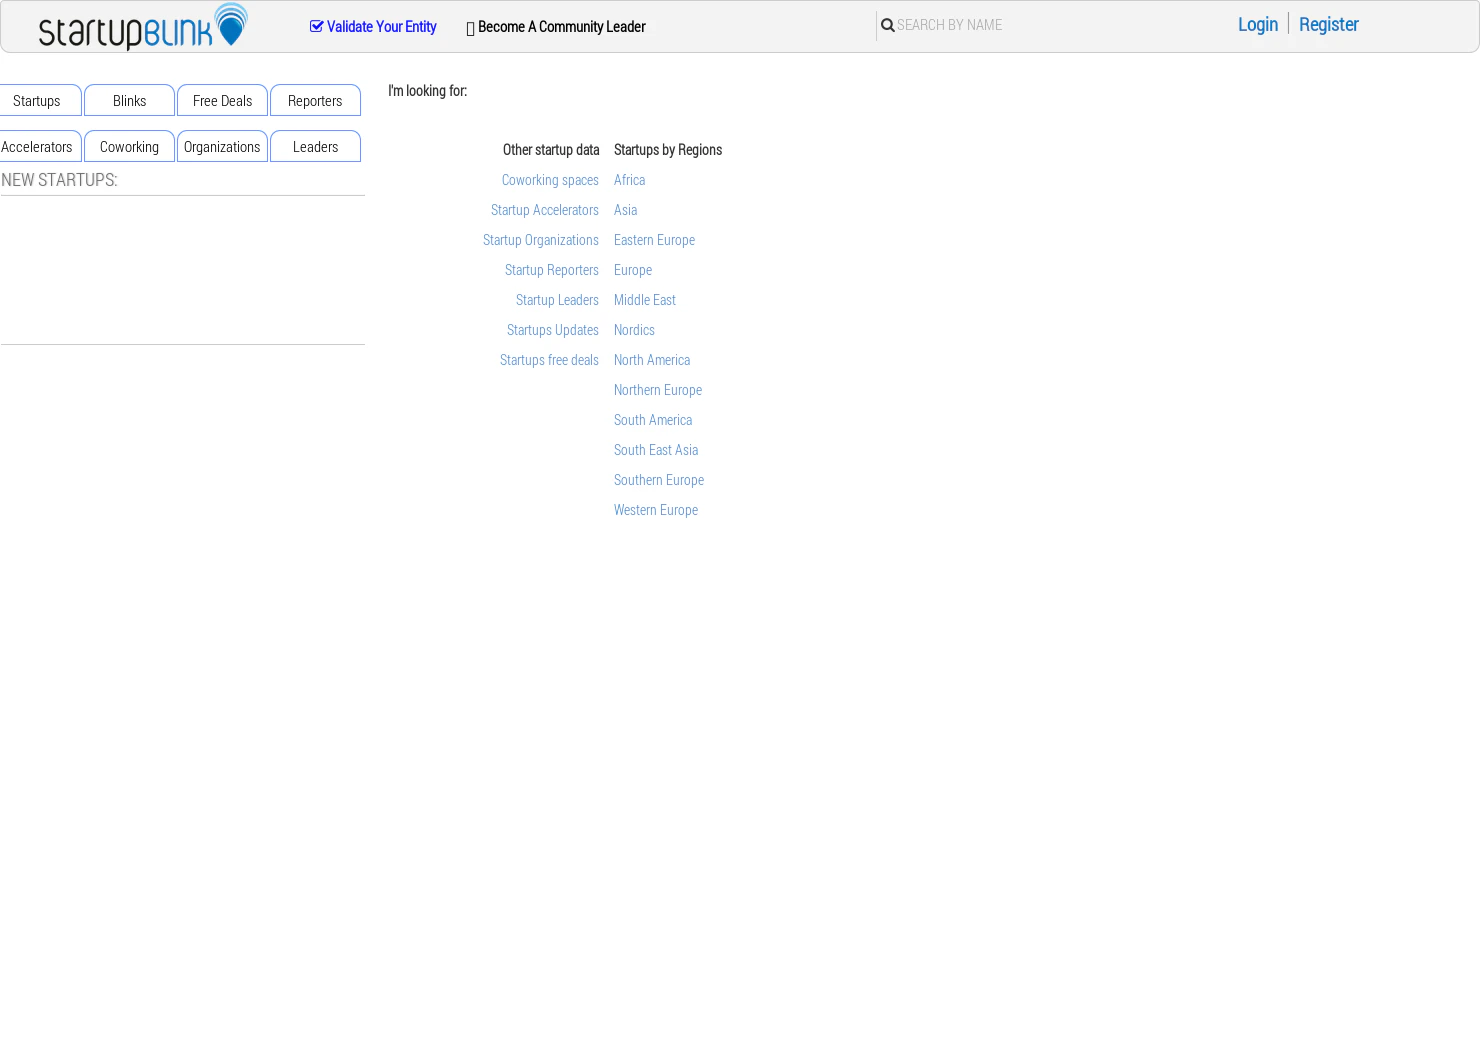Select the Accelerators tab
This screenshot has height=1037, width=1480.
click(x=38, y=146)
